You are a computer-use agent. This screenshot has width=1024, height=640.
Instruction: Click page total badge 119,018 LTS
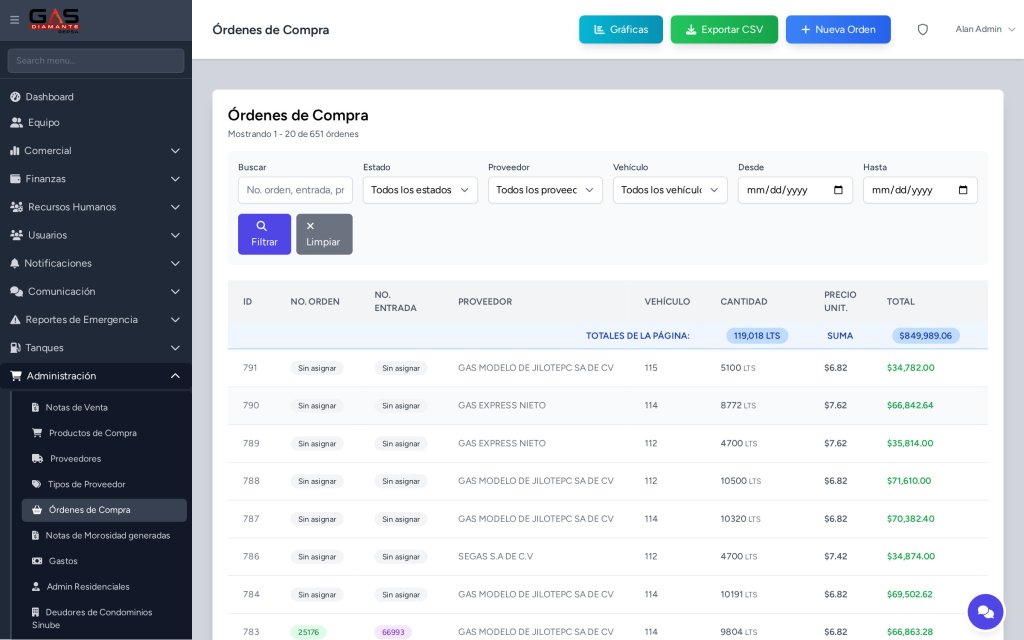pos(757,336)
